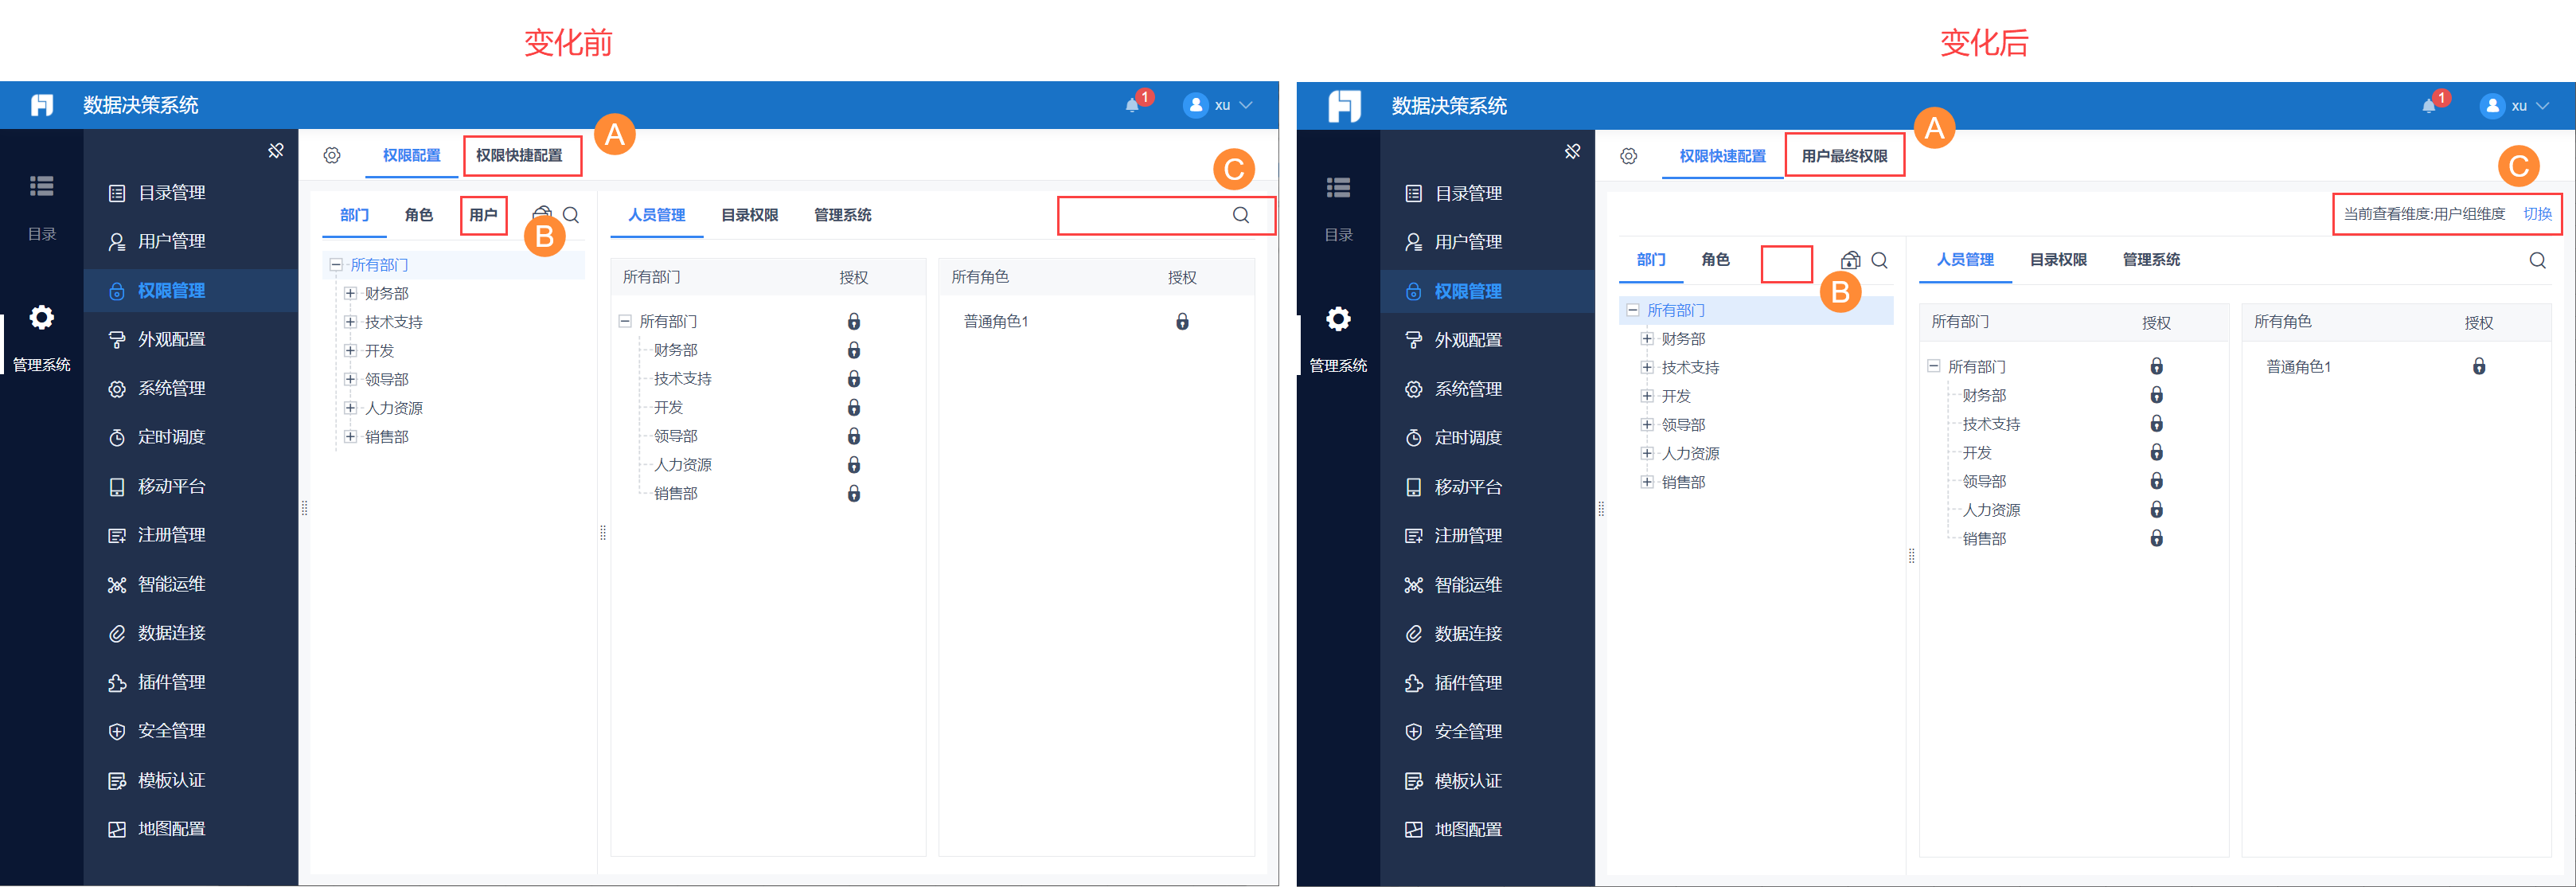Image resolution: width=2576 pixels, height=887 pixels.
Task: Toggle the 销售部 authorization lock in the 变化后 panel
Action: click(x=2156, y=538)
